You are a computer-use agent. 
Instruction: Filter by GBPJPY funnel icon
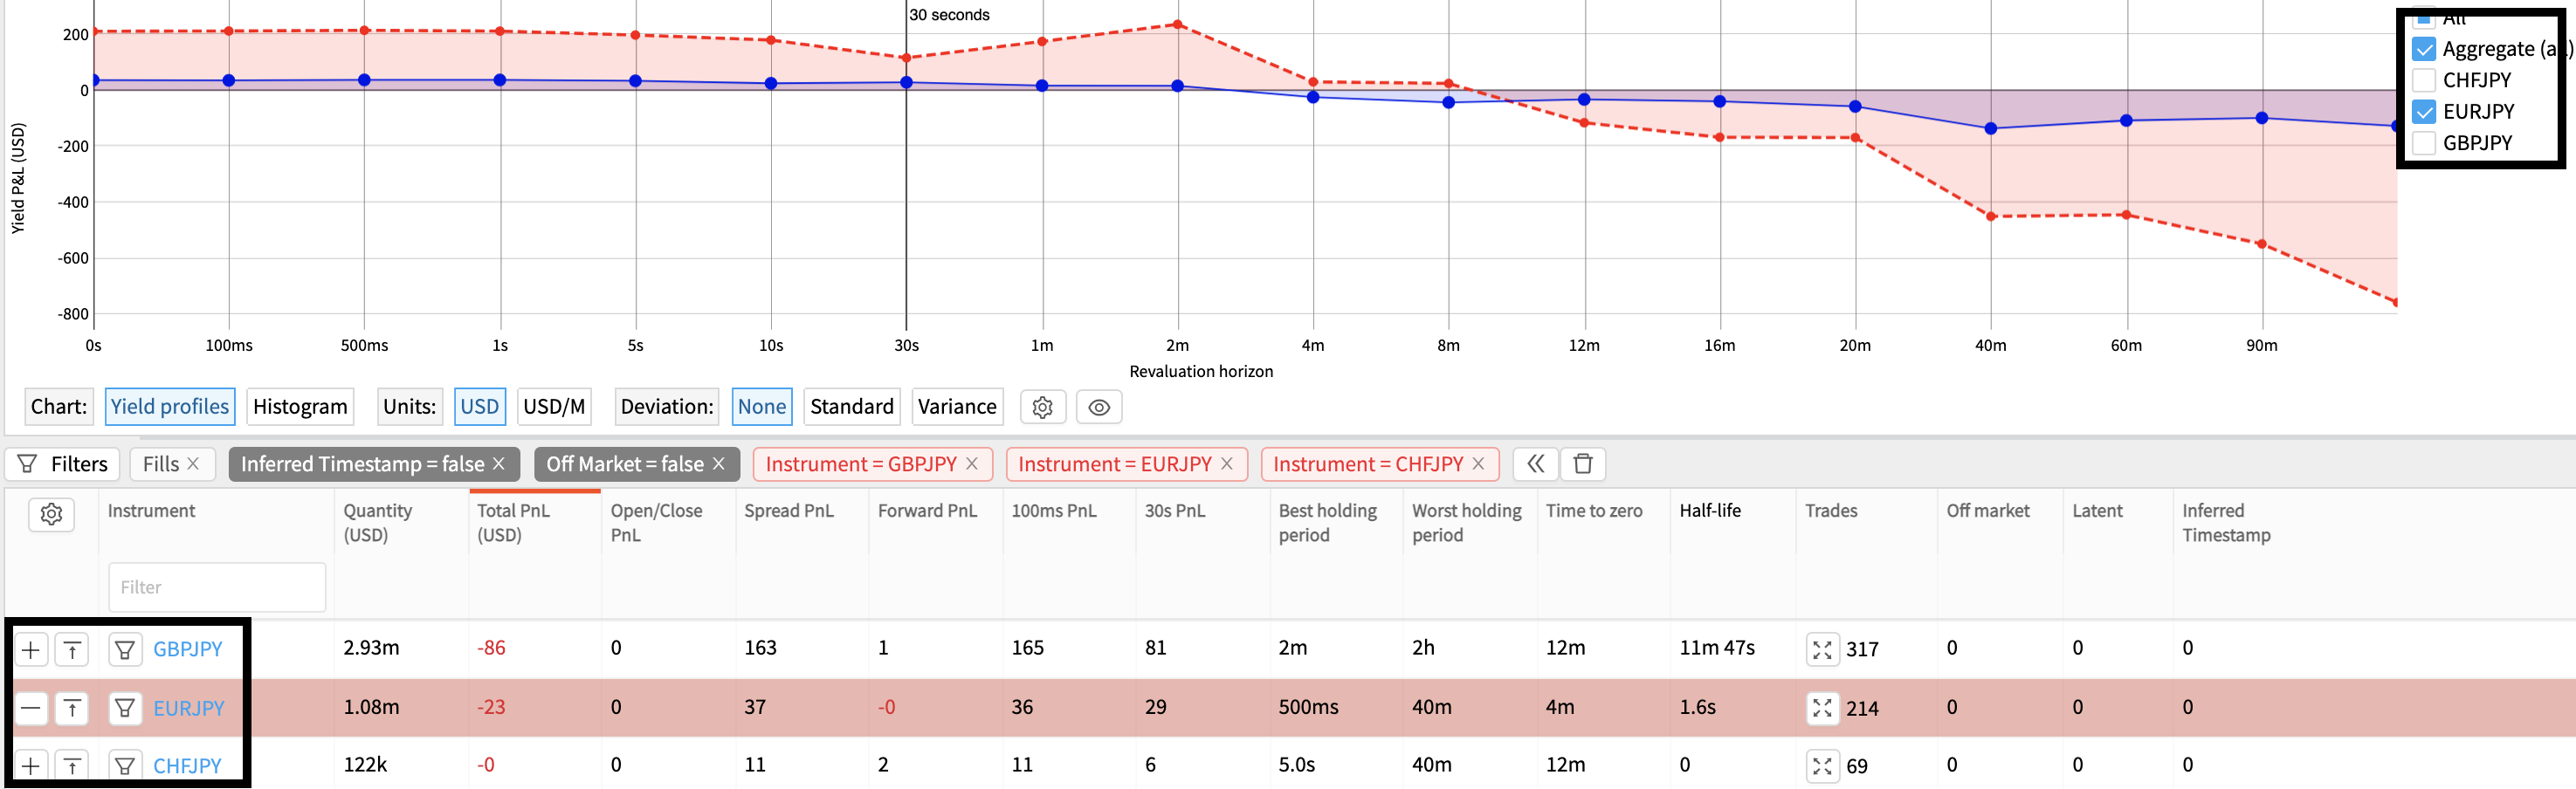pyautogui.click(x=125, y=650)
